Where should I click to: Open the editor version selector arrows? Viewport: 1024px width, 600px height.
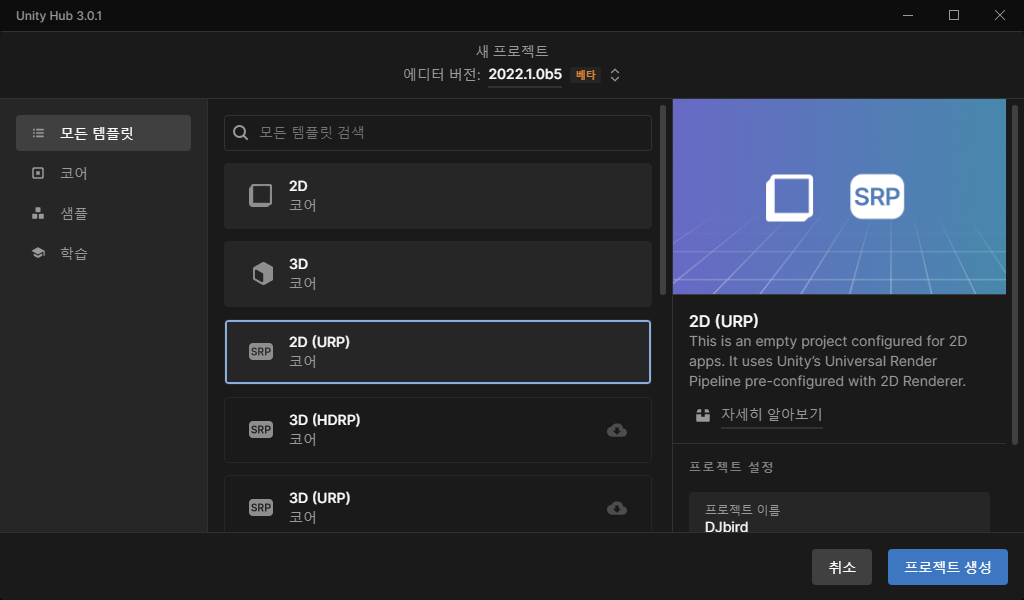(615, 75)
